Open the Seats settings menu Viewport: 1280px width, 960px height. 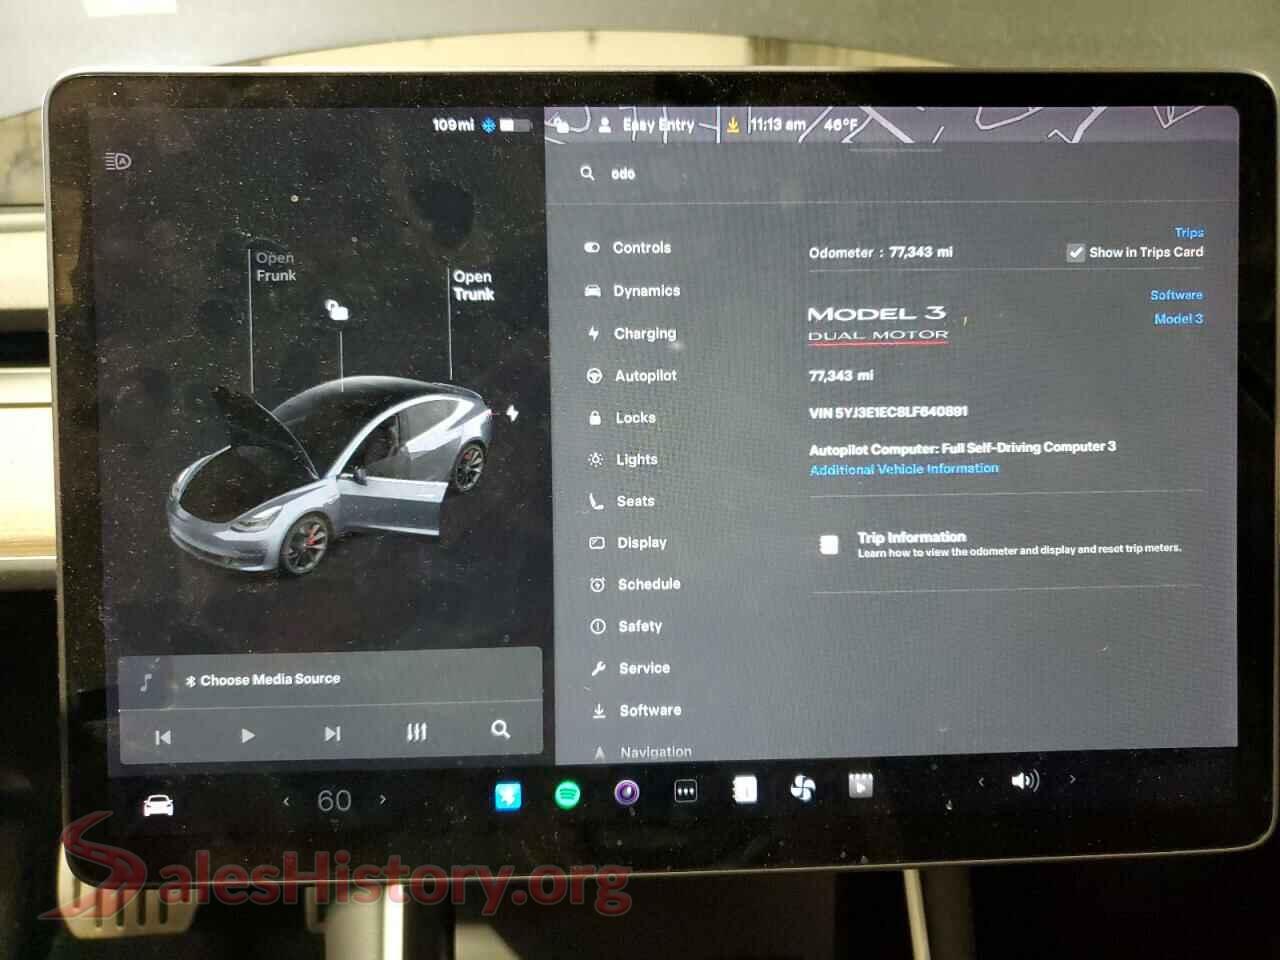(622, 502)
